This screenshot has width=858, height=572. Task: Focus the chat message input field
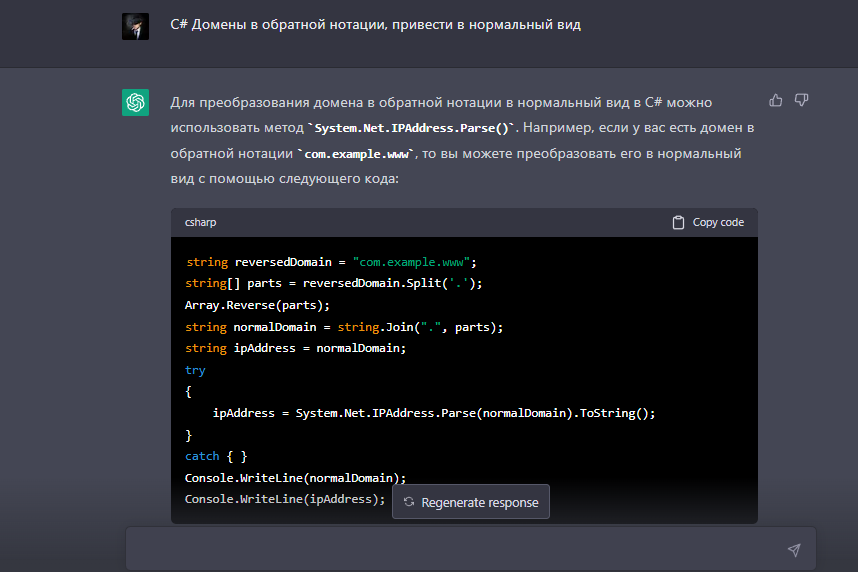coord(450,549)
